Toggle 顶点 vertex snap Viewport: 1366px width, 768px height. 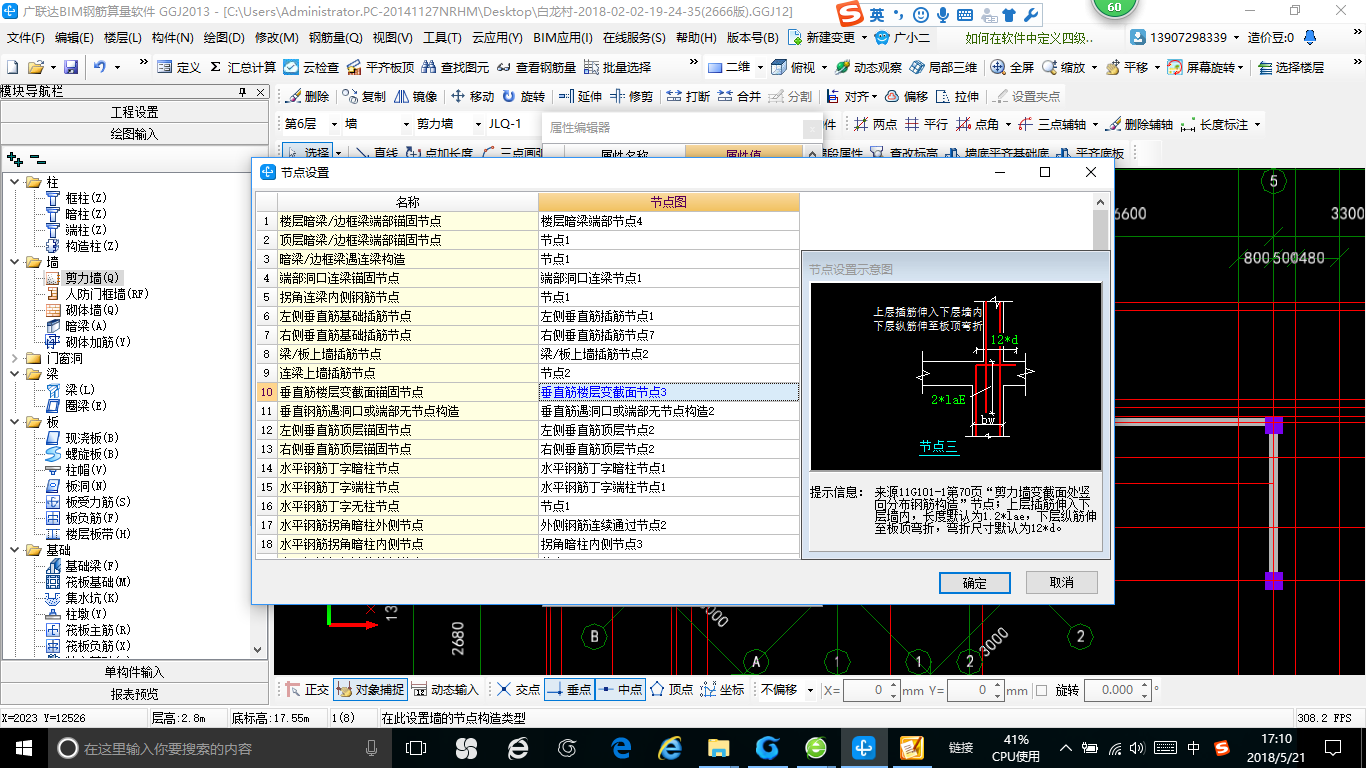(x=672, y=690)
